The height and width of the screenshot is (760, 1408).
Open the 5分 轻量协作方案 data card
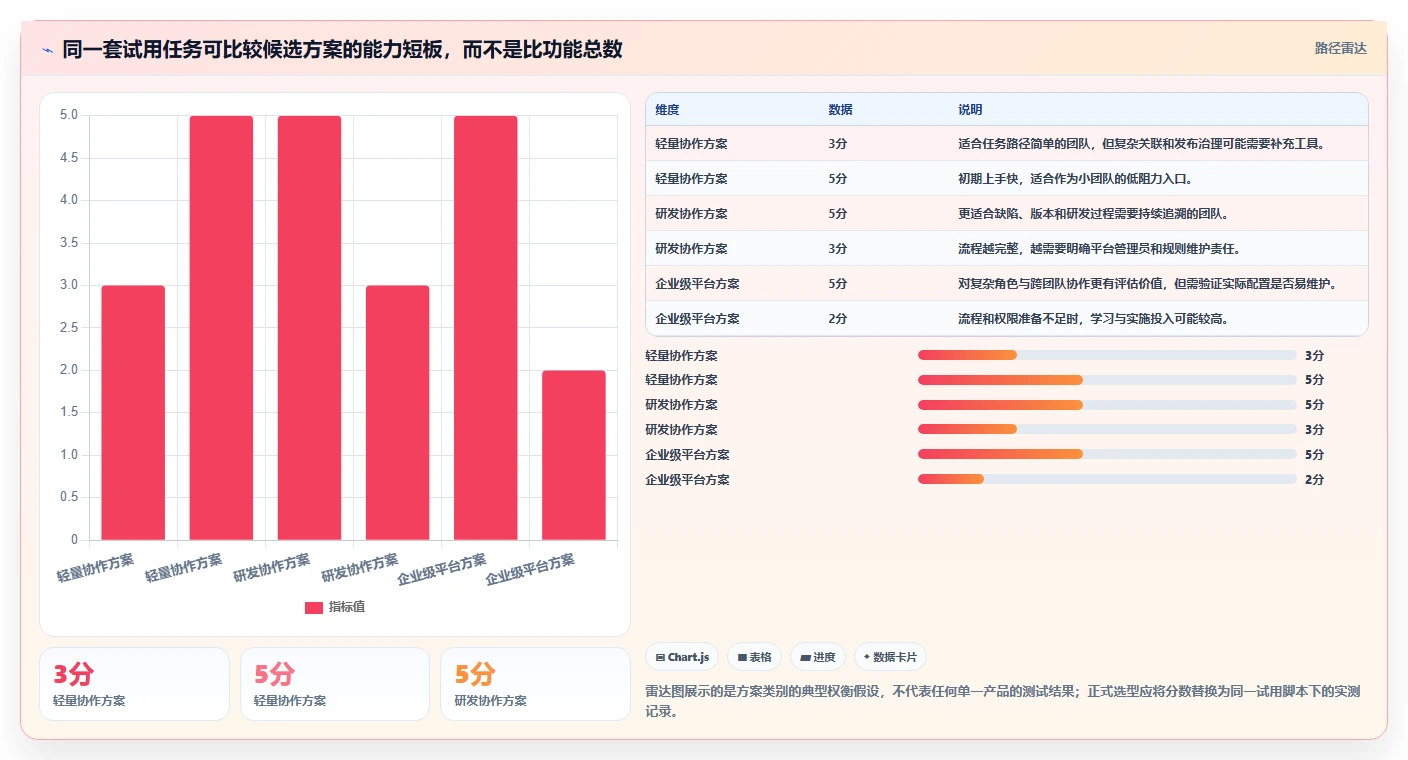point(335,684)
